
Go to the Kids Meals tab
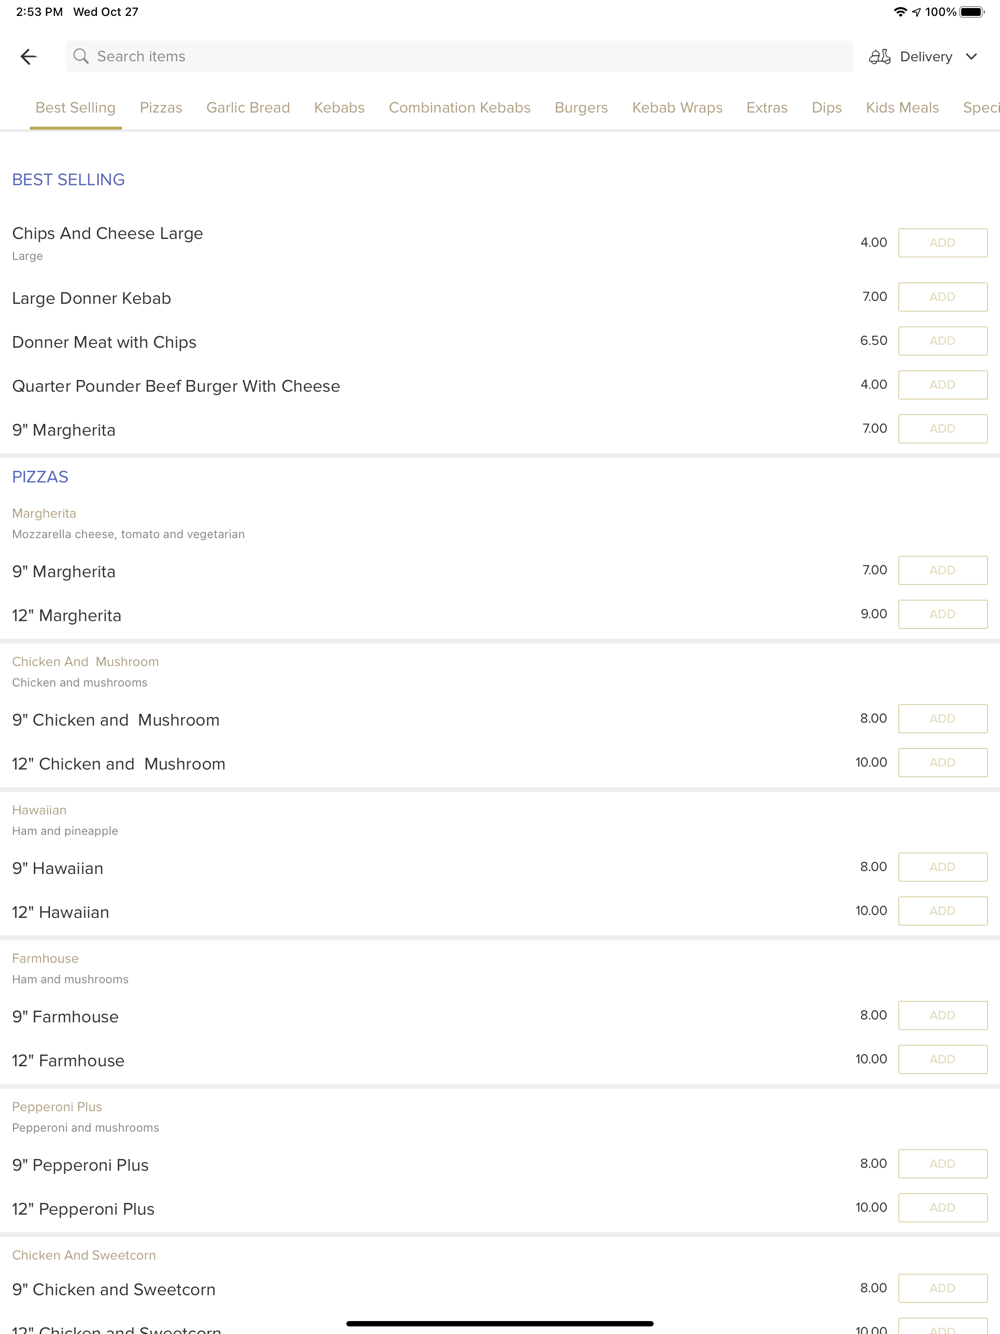pos(902,108)
